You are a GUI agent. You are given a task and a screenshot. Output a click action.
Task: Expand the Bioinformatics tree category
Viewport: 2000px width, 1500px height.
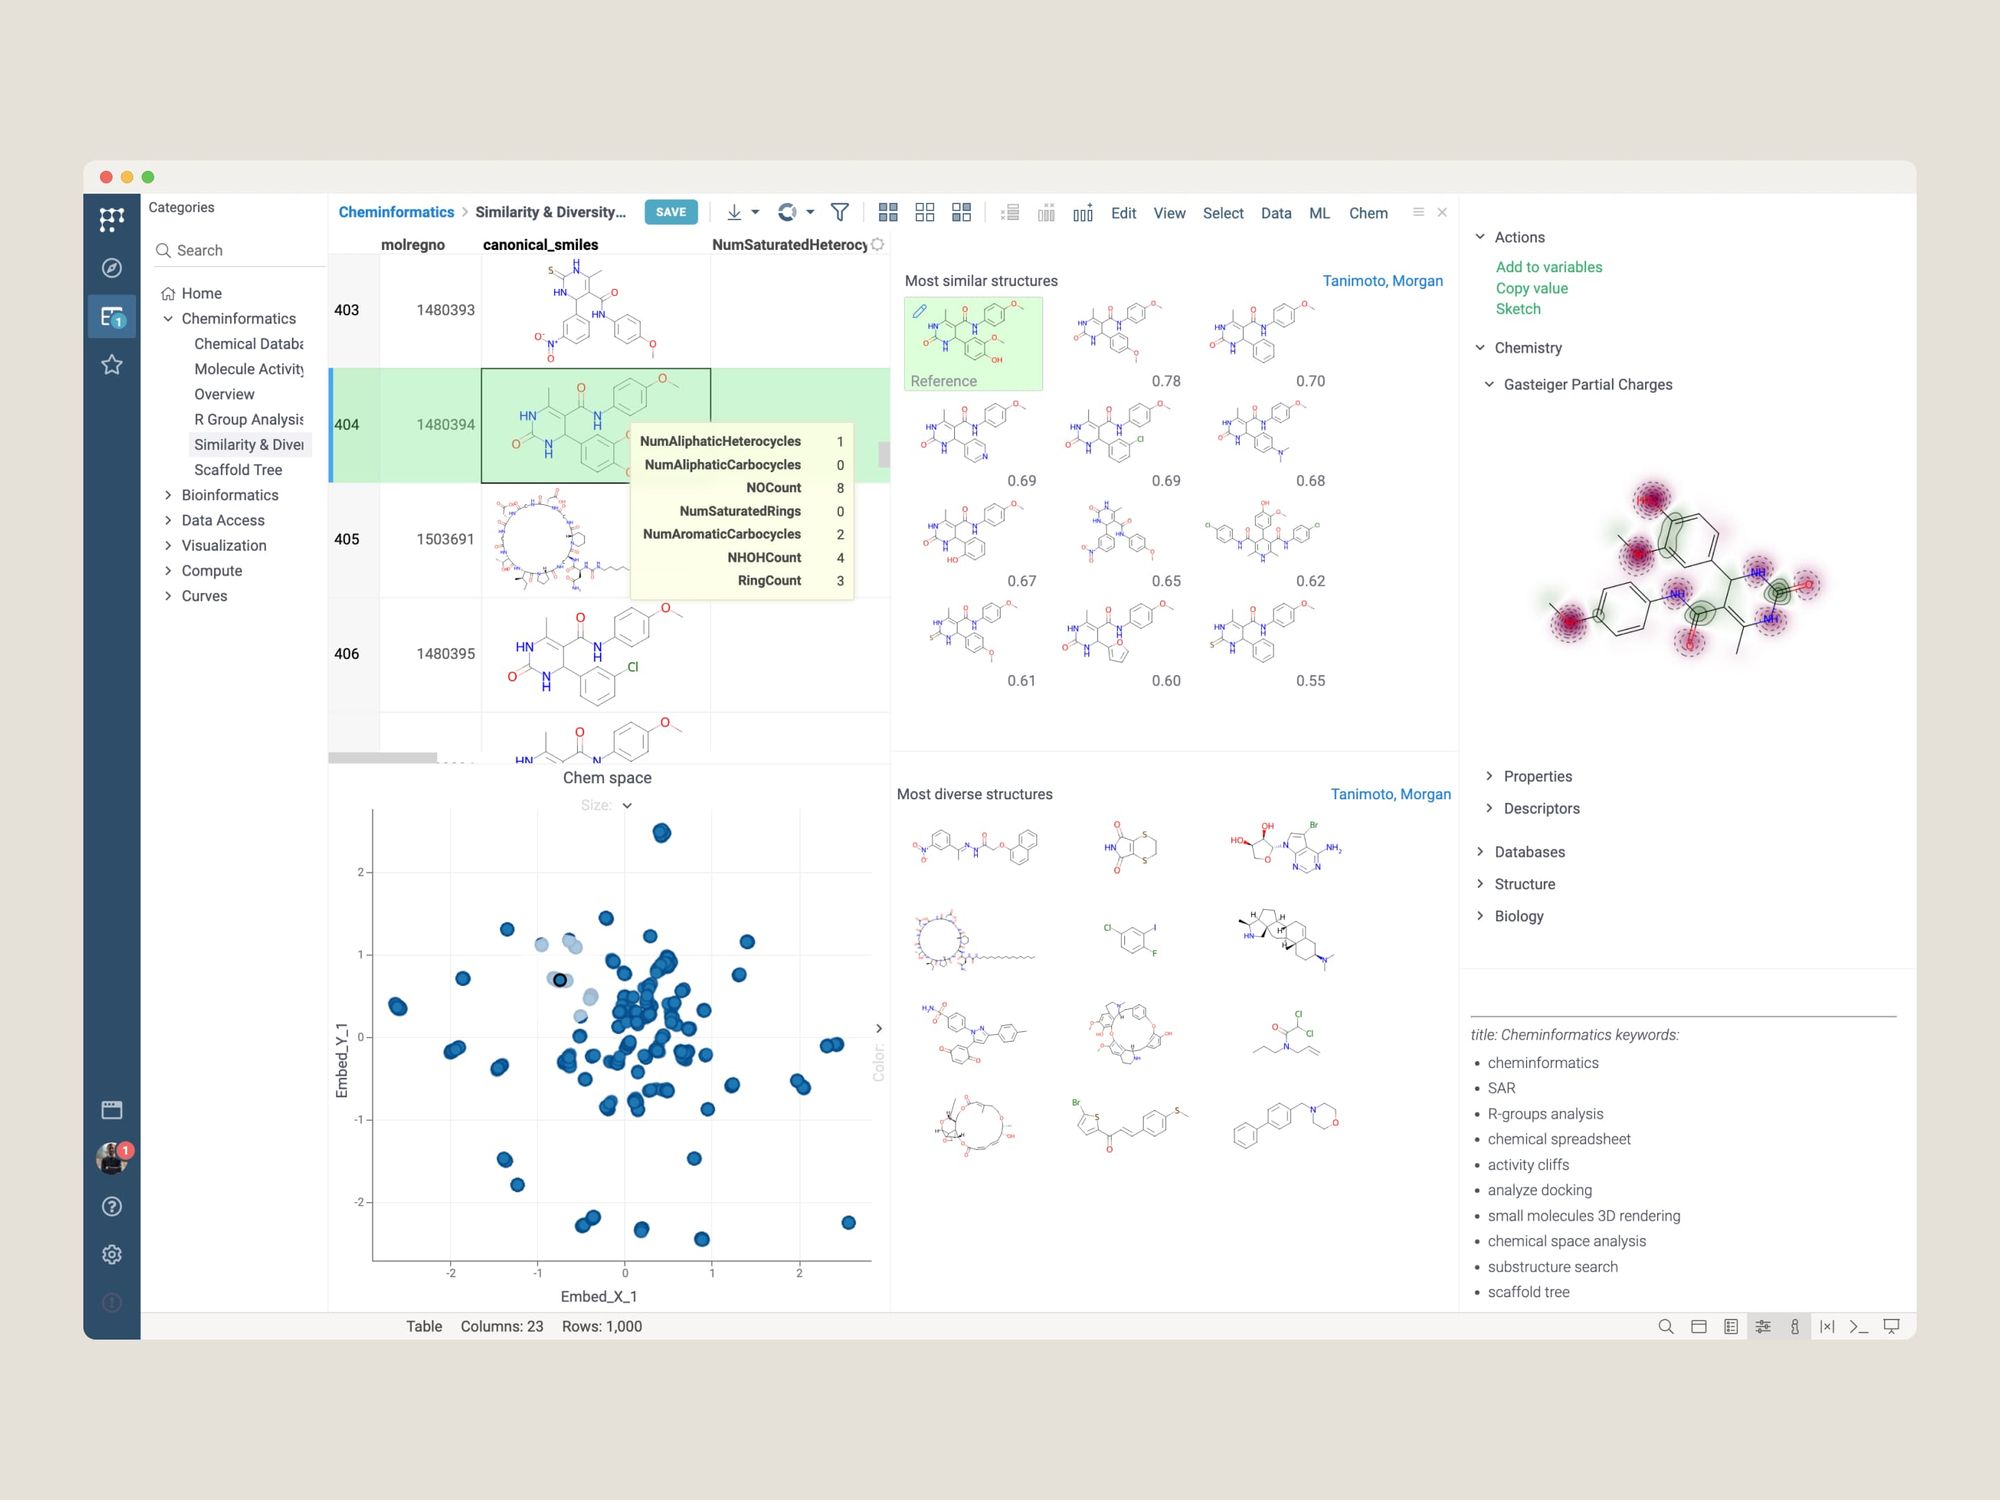(x=168, y=495)
